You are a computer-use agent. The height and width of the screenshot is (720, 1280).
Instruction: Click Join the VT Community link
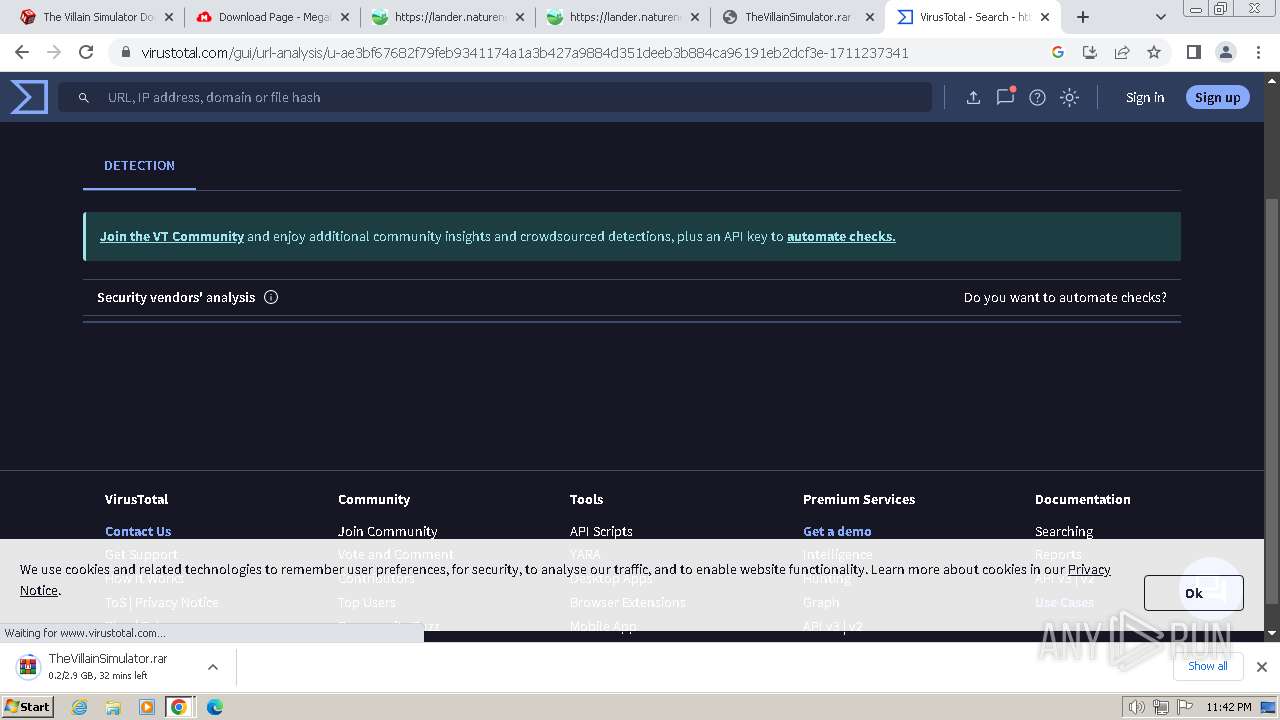point(172,237)
